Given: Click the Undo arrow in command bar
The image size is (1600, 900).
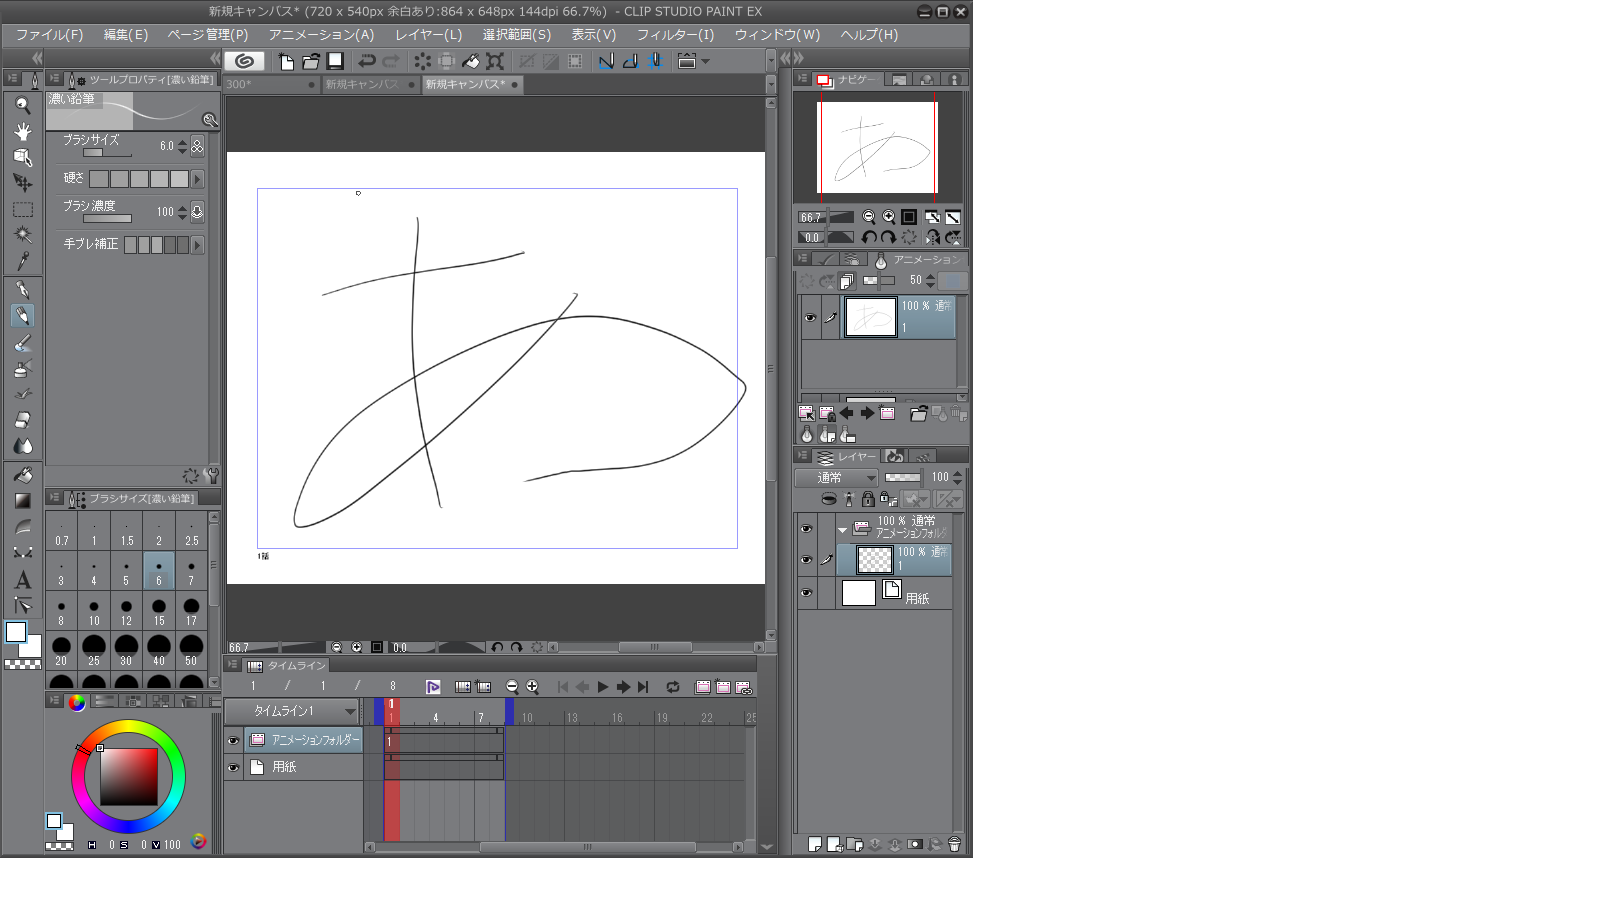Looking at the screenshot, I should click(x=367, y=61).
